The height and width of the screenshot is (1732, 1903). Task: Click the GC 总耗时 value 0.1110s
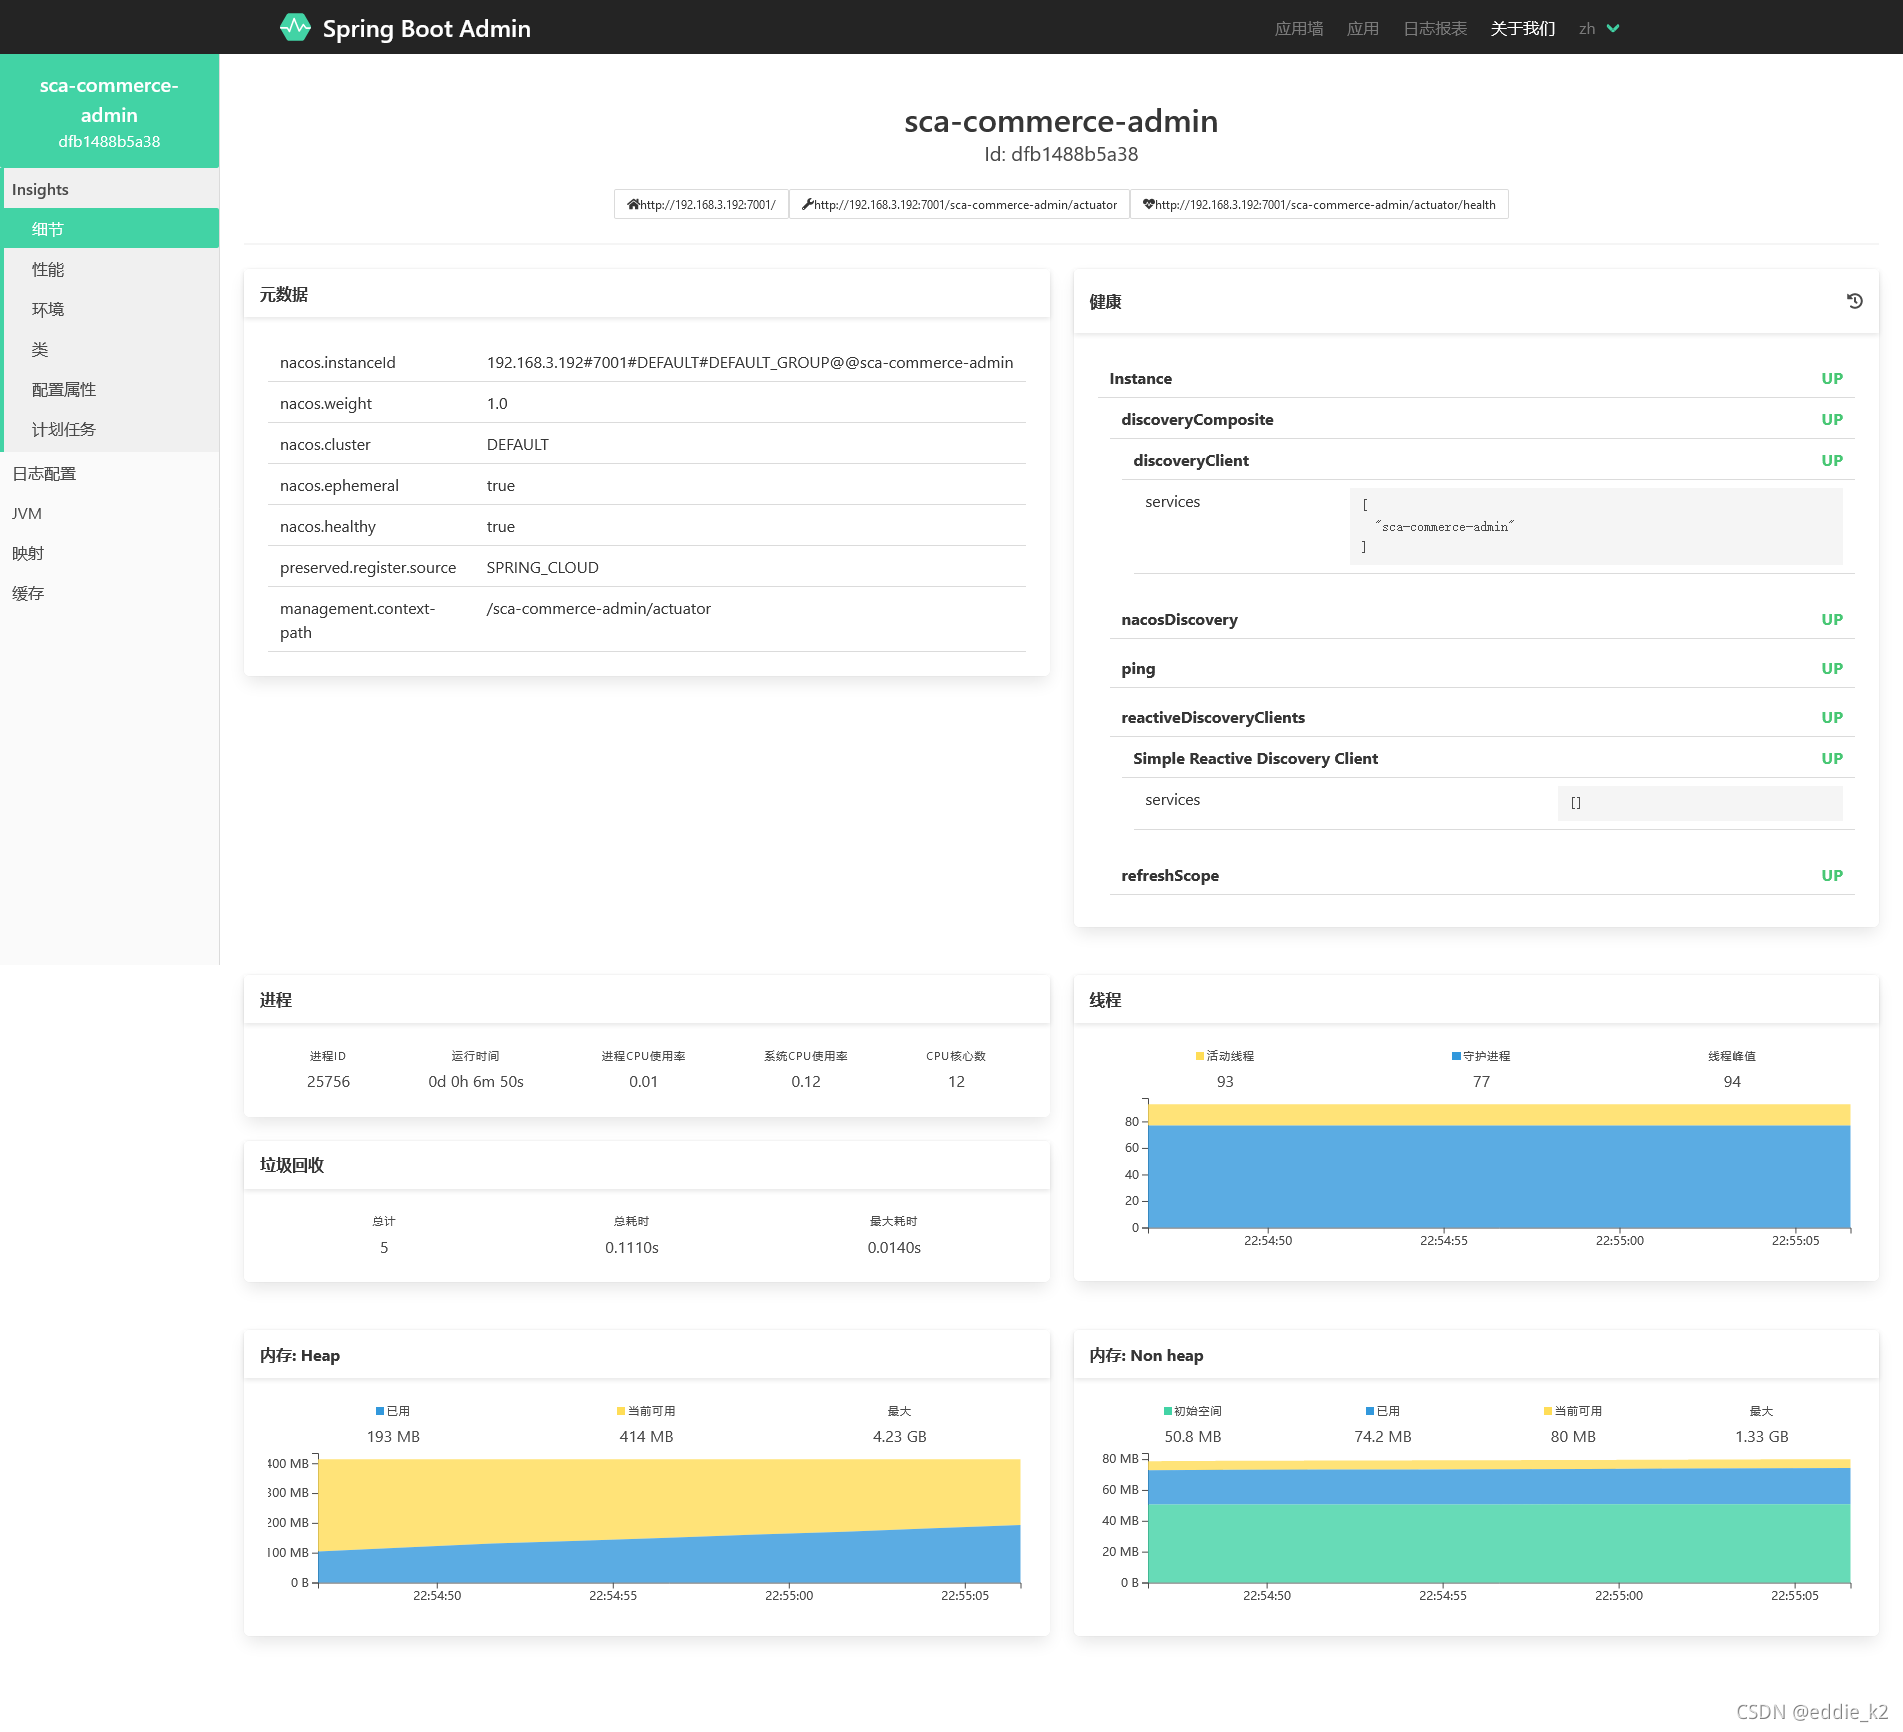(632, 1247)
